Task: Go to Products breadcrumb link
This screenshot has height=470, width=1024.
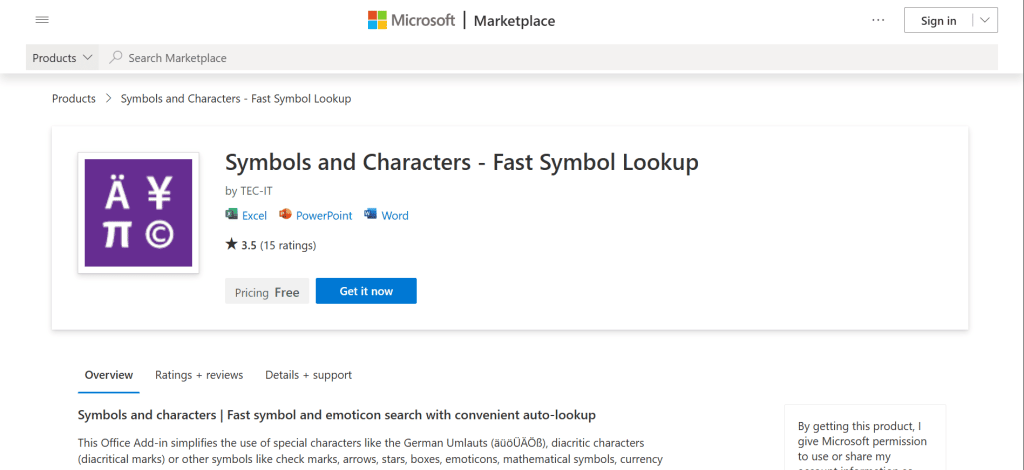Action: click(x=73, y=99)
